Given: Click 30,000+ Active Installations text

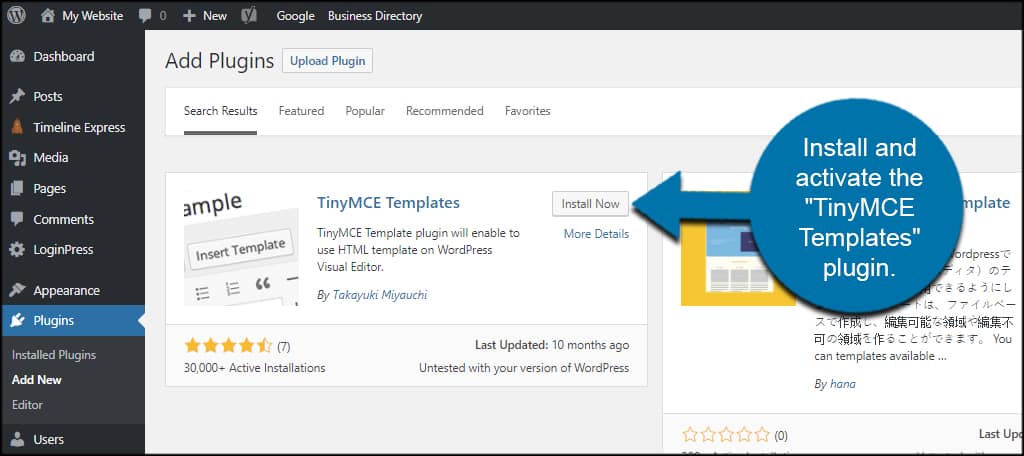Looking at the screenshot, I should 255,368.
